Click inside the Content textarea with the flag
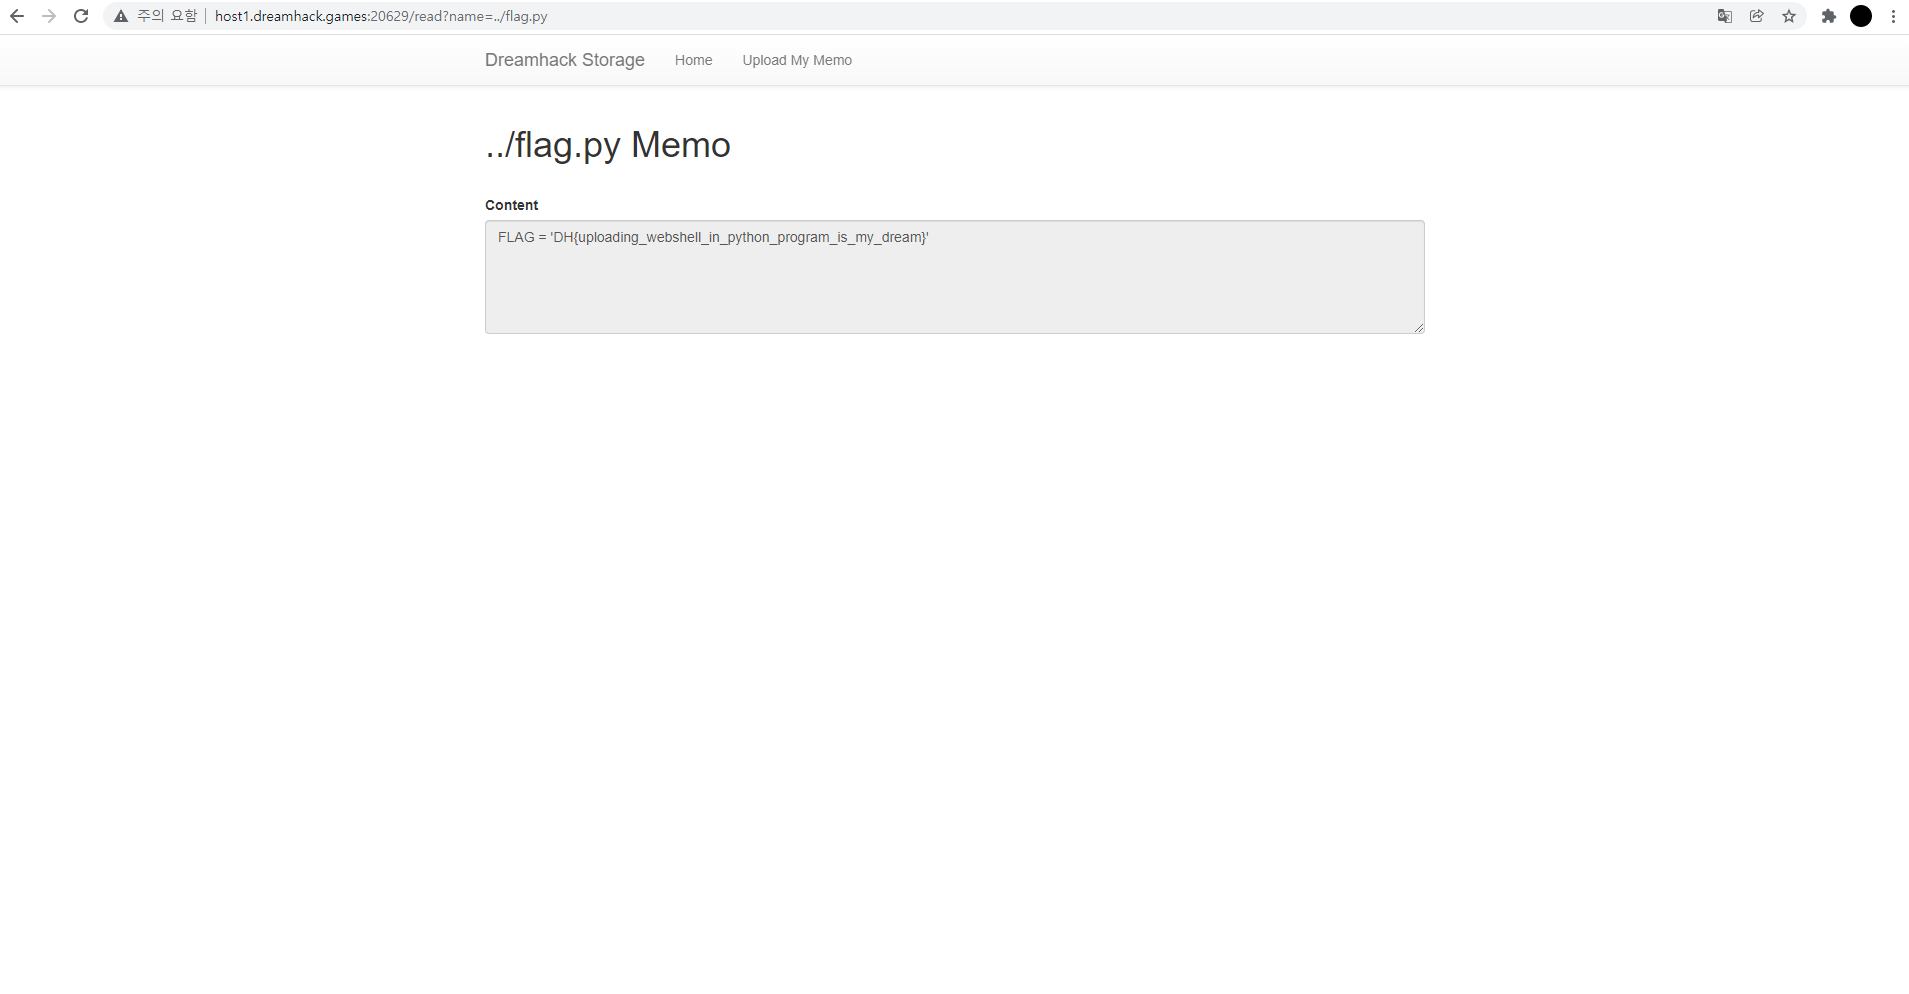Image resolution: width=1909 pixels, height=994 pixels. pos(955,277)
